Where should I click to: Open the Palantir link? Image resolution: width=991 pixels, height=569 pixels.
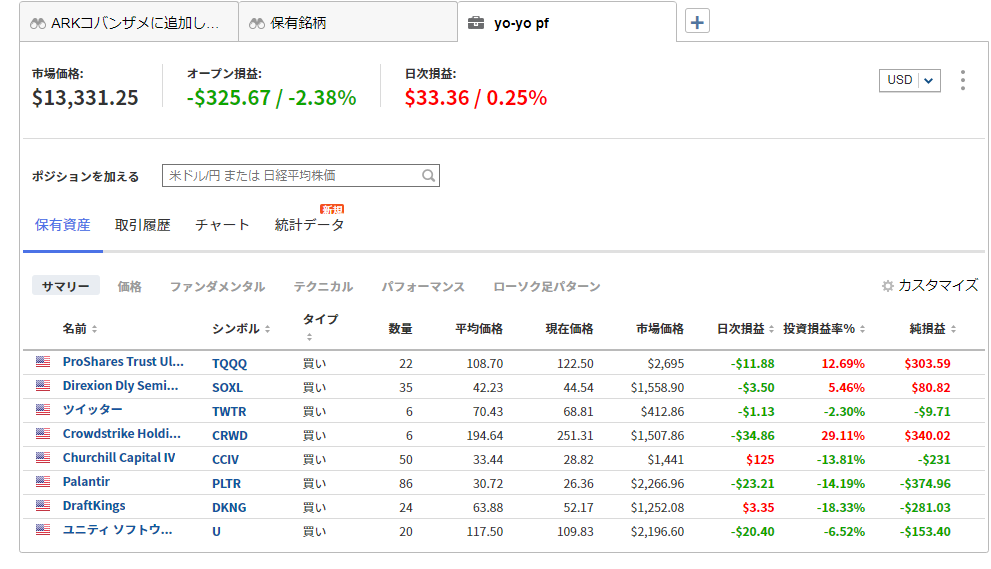(86, 482)
